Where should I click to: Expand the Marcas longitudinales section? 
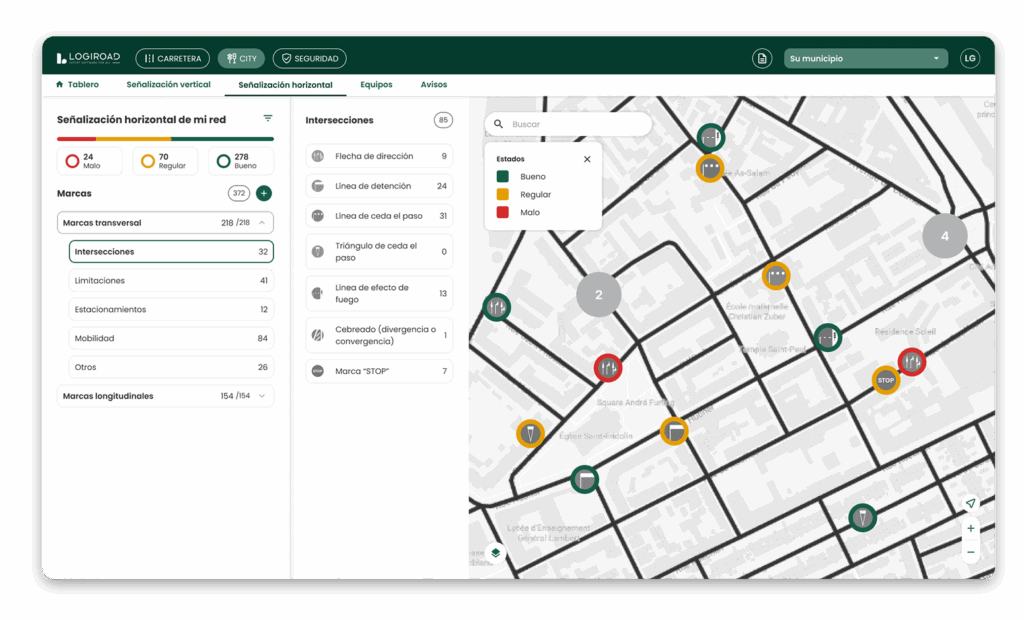pyautogui.click(x=262, y=396)
